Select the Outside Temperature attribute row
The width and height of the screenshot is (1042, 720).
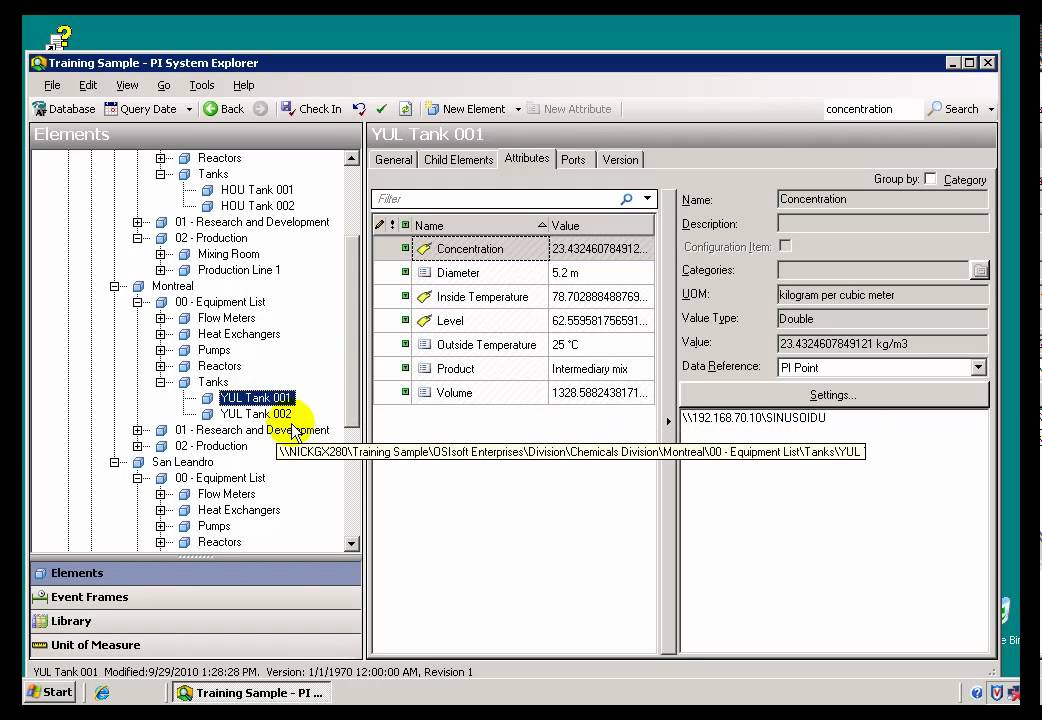[x=513, y=344]
